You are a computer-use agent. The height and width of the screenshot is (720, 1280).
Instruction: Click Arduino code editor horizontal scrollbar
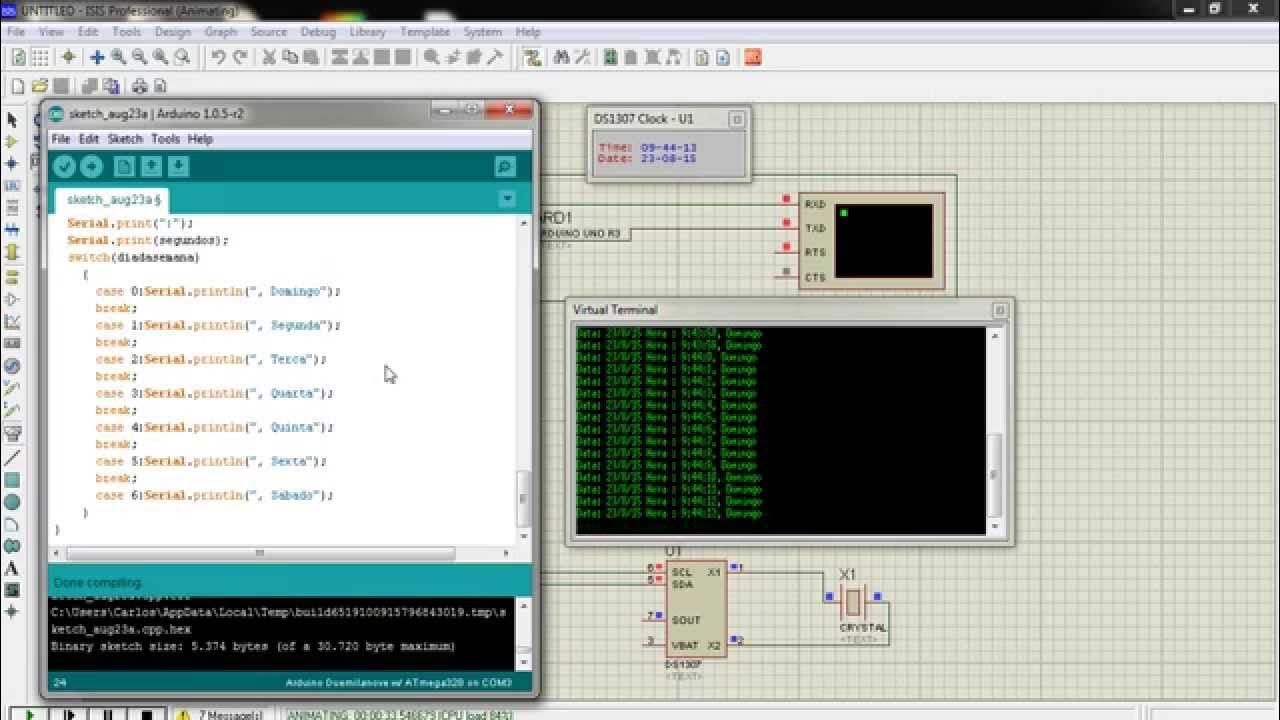coord(259,553)
